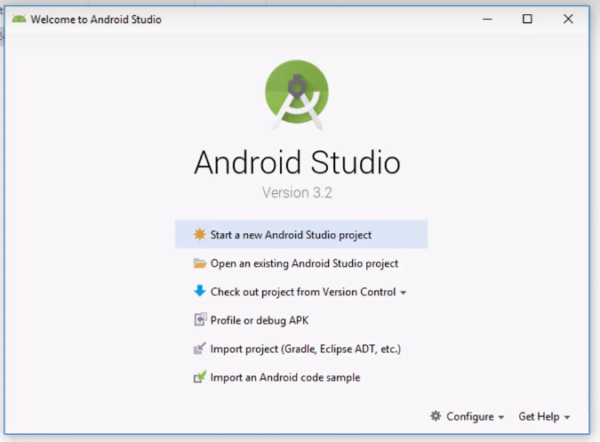Click the green Android Studio logo
This screenshot has height=442, width=600.
point(296,96)
